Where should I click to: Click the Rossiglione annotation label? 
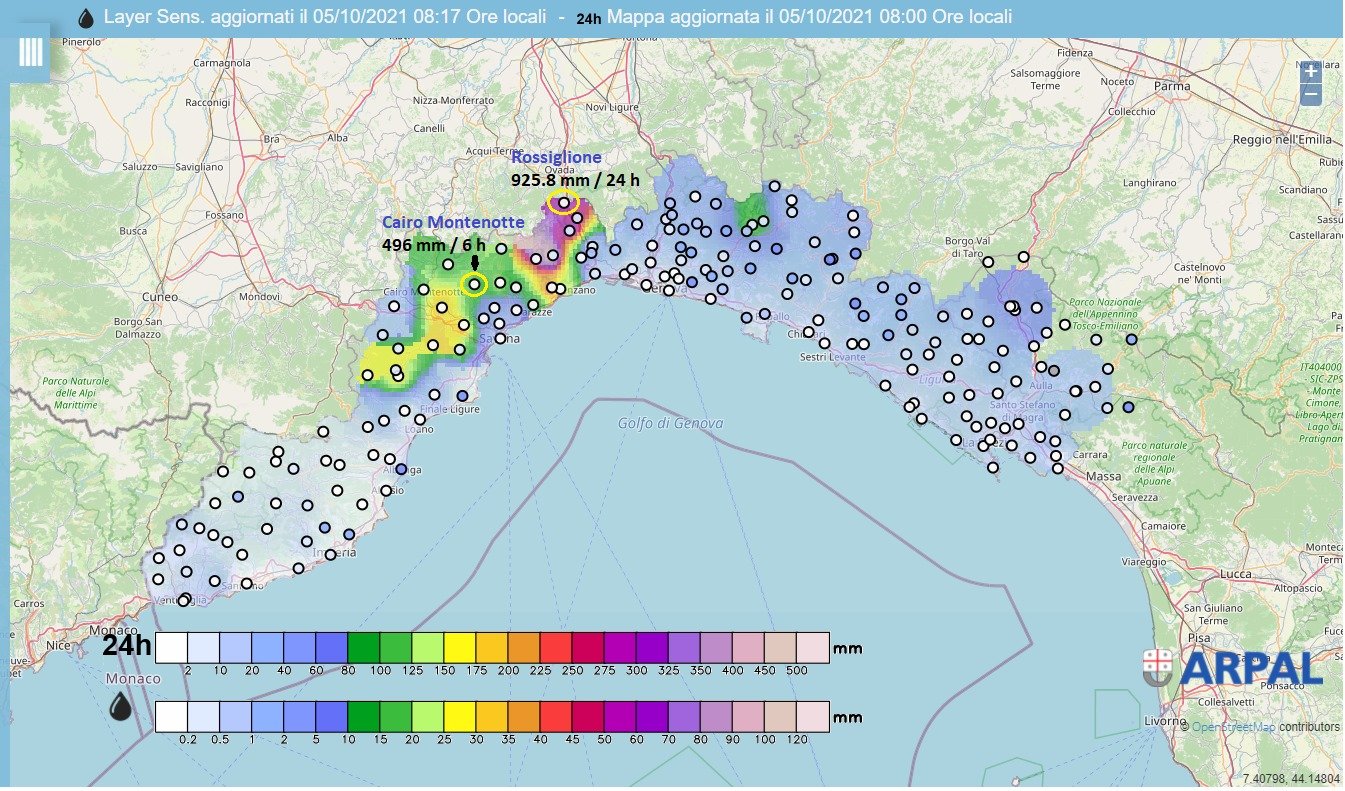pyautogui.click(x=556, y=157)
